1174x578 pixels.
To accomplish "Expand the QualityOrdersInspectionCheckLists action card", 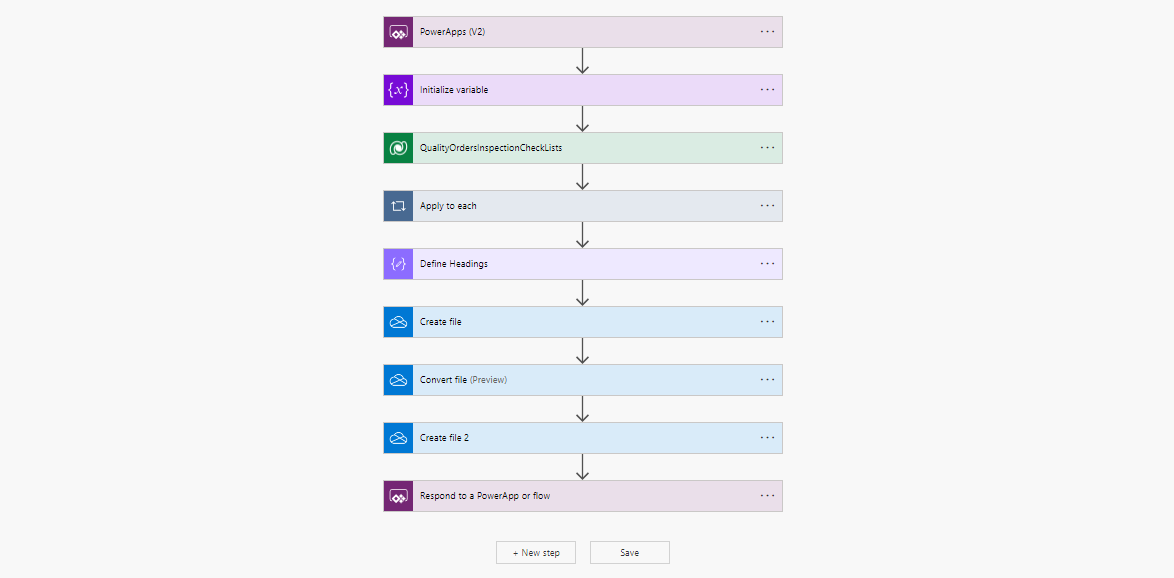I will (x=583, y=148).
